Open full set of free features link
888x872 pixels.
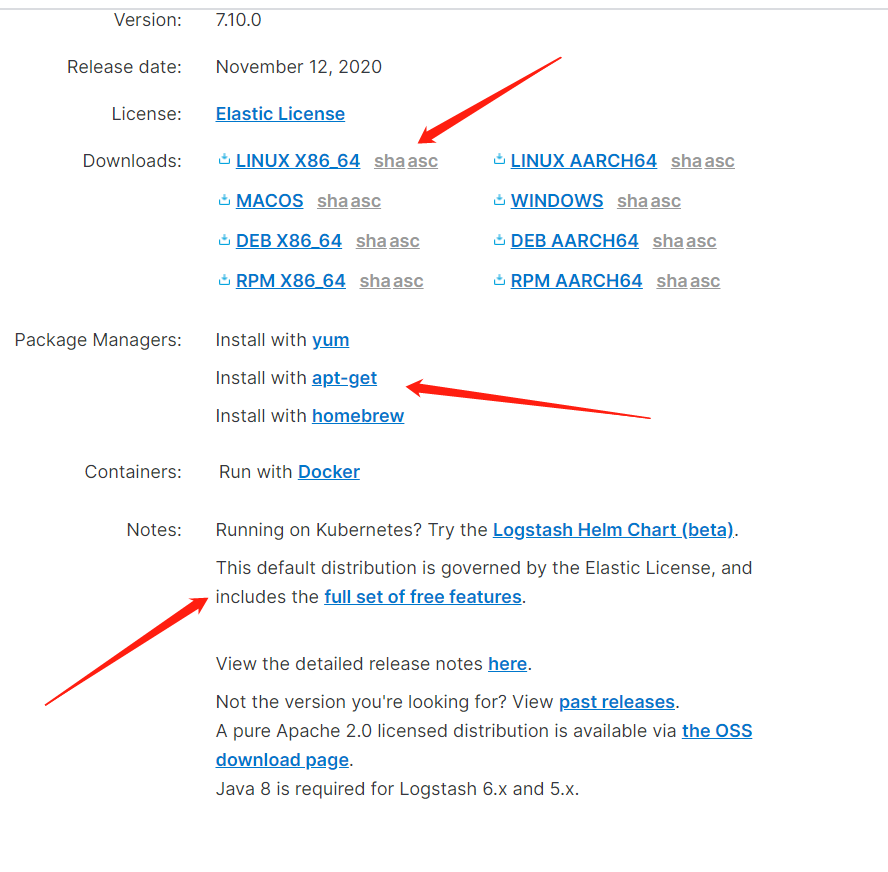422,597
